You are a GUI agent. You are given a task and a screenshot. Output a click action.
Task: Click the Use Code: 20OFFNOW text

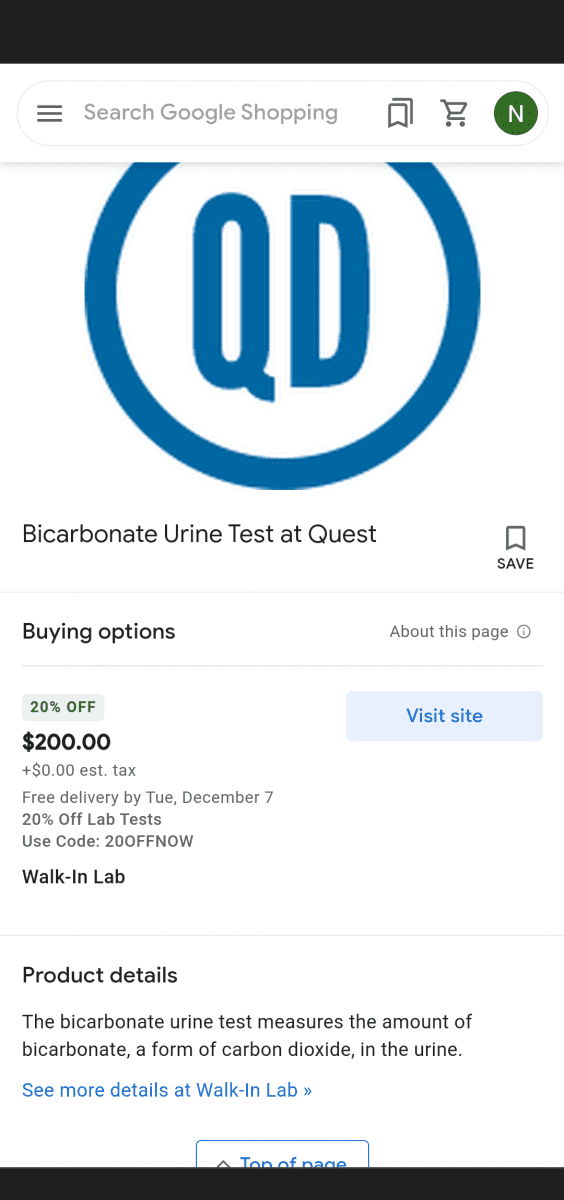tap(108, 841)
